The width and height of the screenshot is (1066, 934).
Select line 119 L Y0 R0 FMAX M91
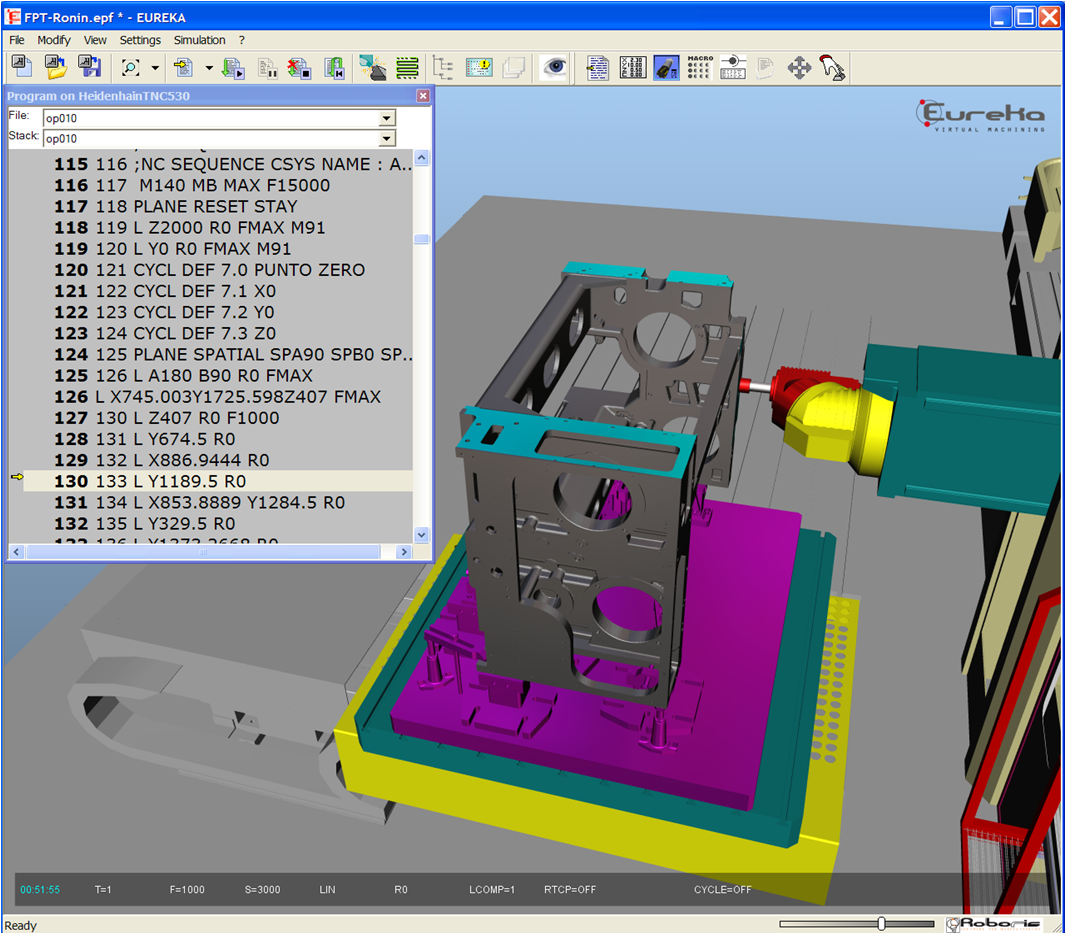point(211,249)
